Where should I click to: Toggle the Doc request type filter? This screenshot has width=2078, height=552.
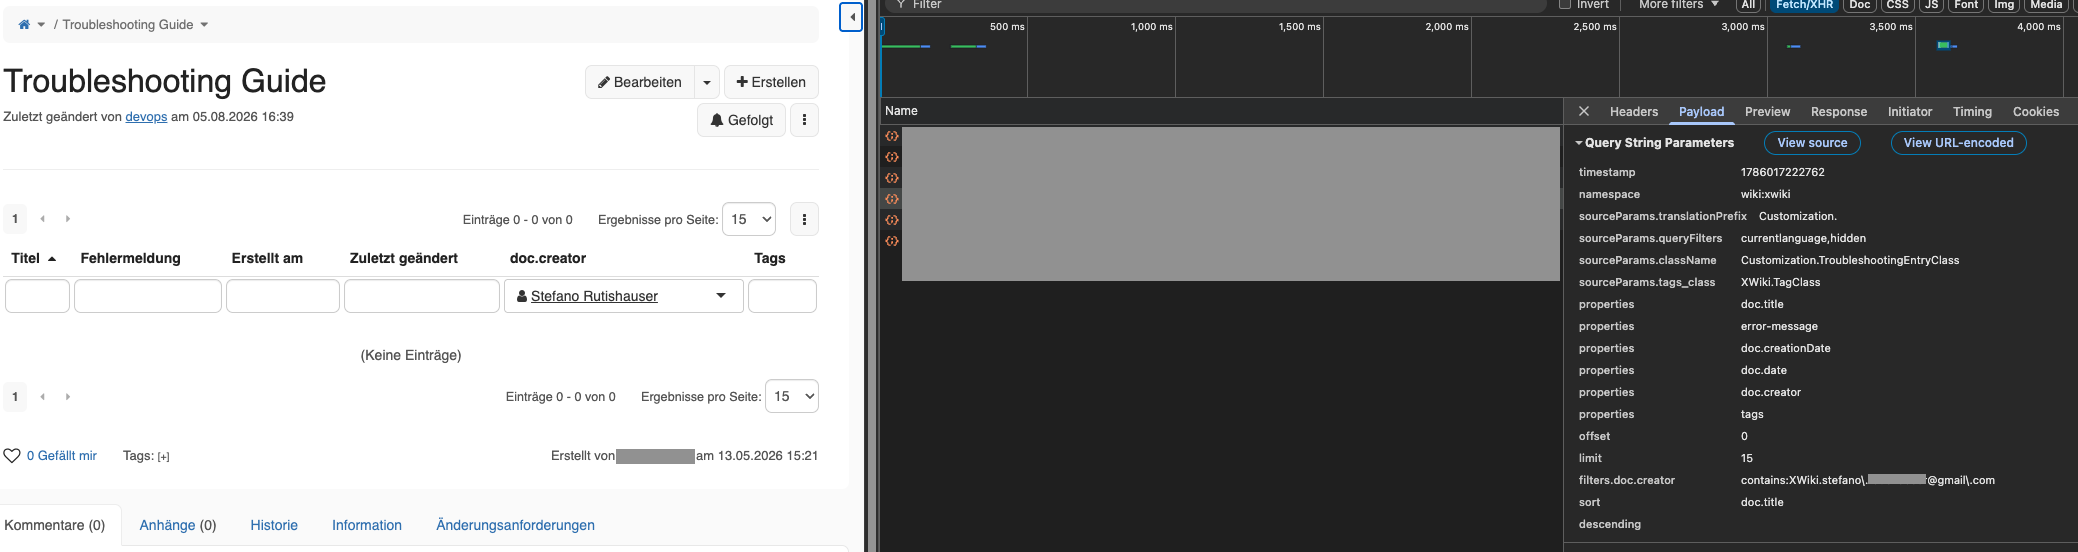(x=1860, y=5)
